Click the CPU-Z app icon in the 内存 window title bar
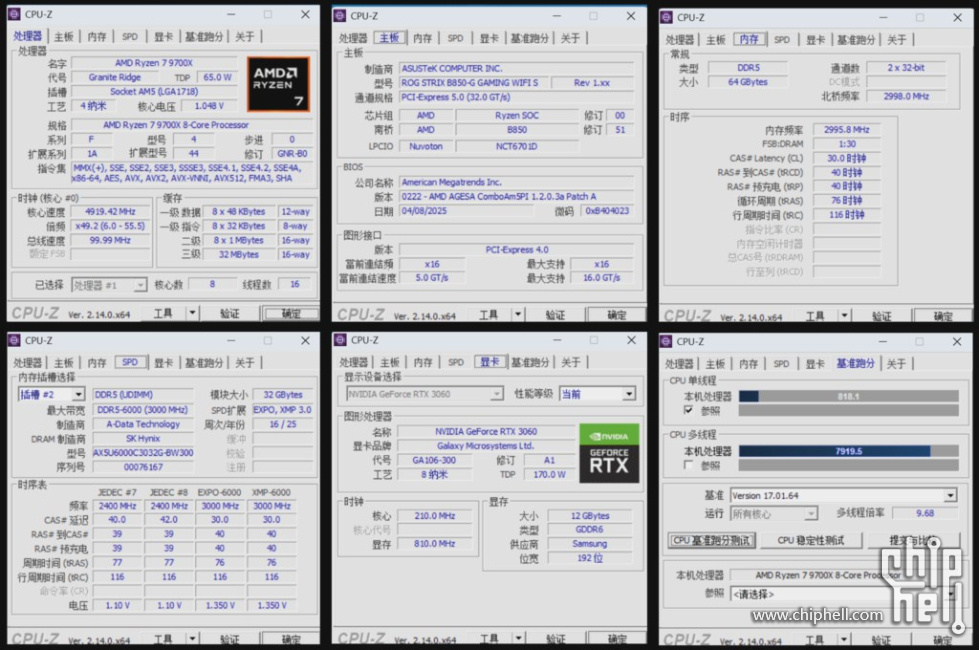979x650 pixels. coord(666,17)
